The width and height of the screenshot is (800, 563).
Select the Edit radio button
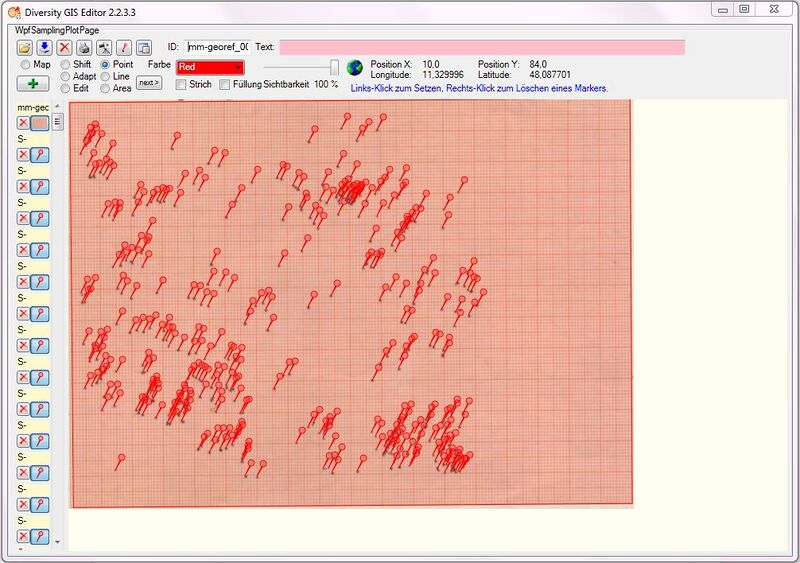(x=65, y=88)
